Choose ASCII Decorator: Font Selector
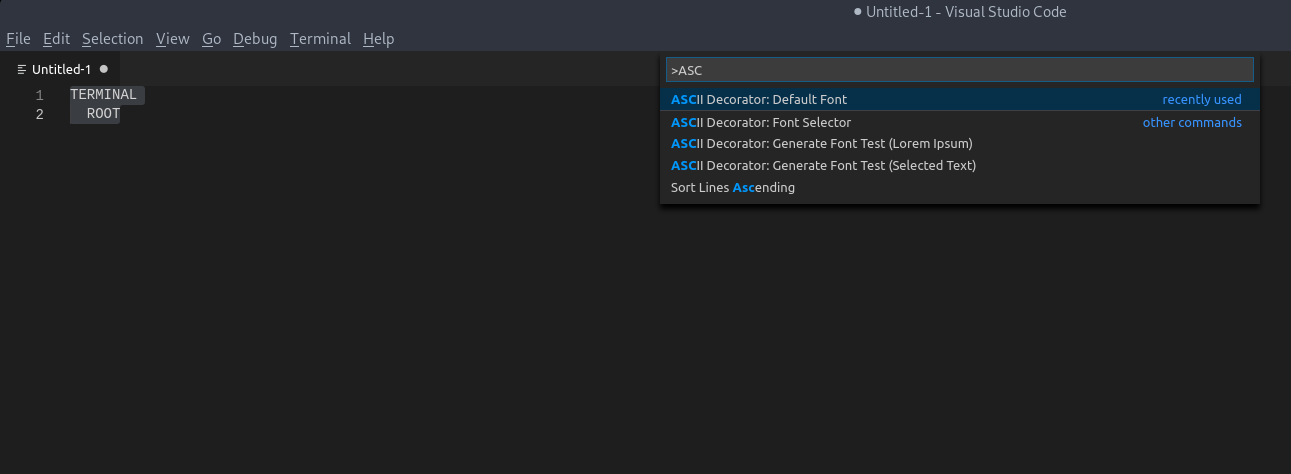The width and height of the screenshot is (1291, 474). (960, 122)
